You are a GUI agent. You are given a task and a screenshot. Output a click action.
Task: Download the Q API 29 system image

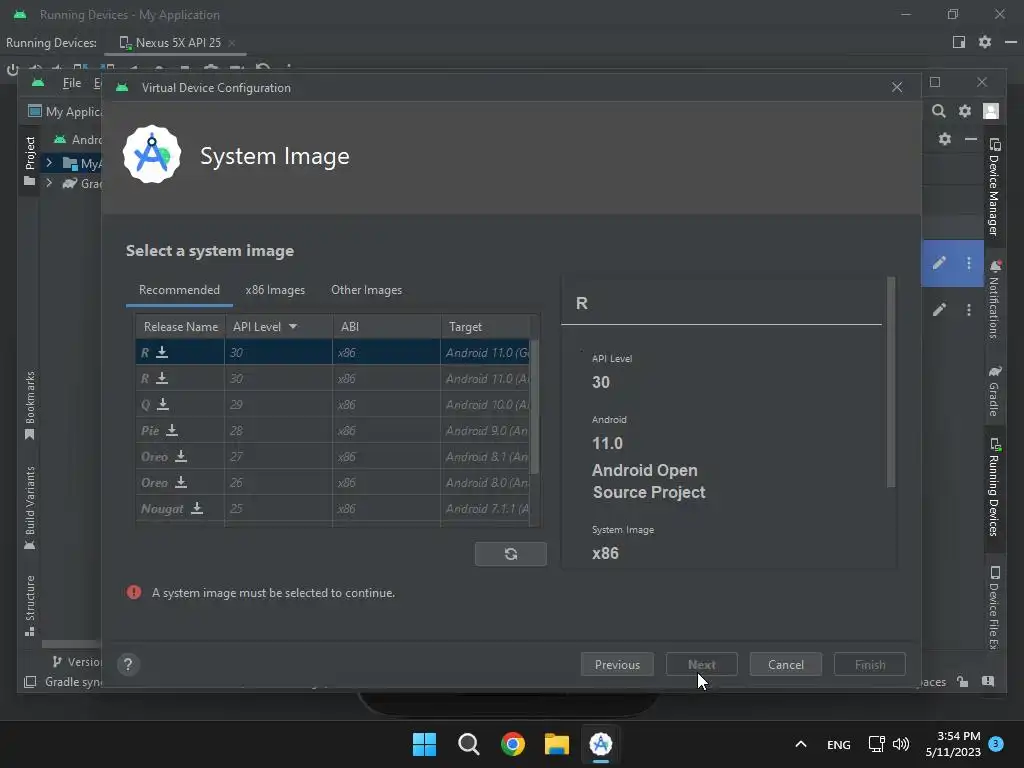pos(163,404)
